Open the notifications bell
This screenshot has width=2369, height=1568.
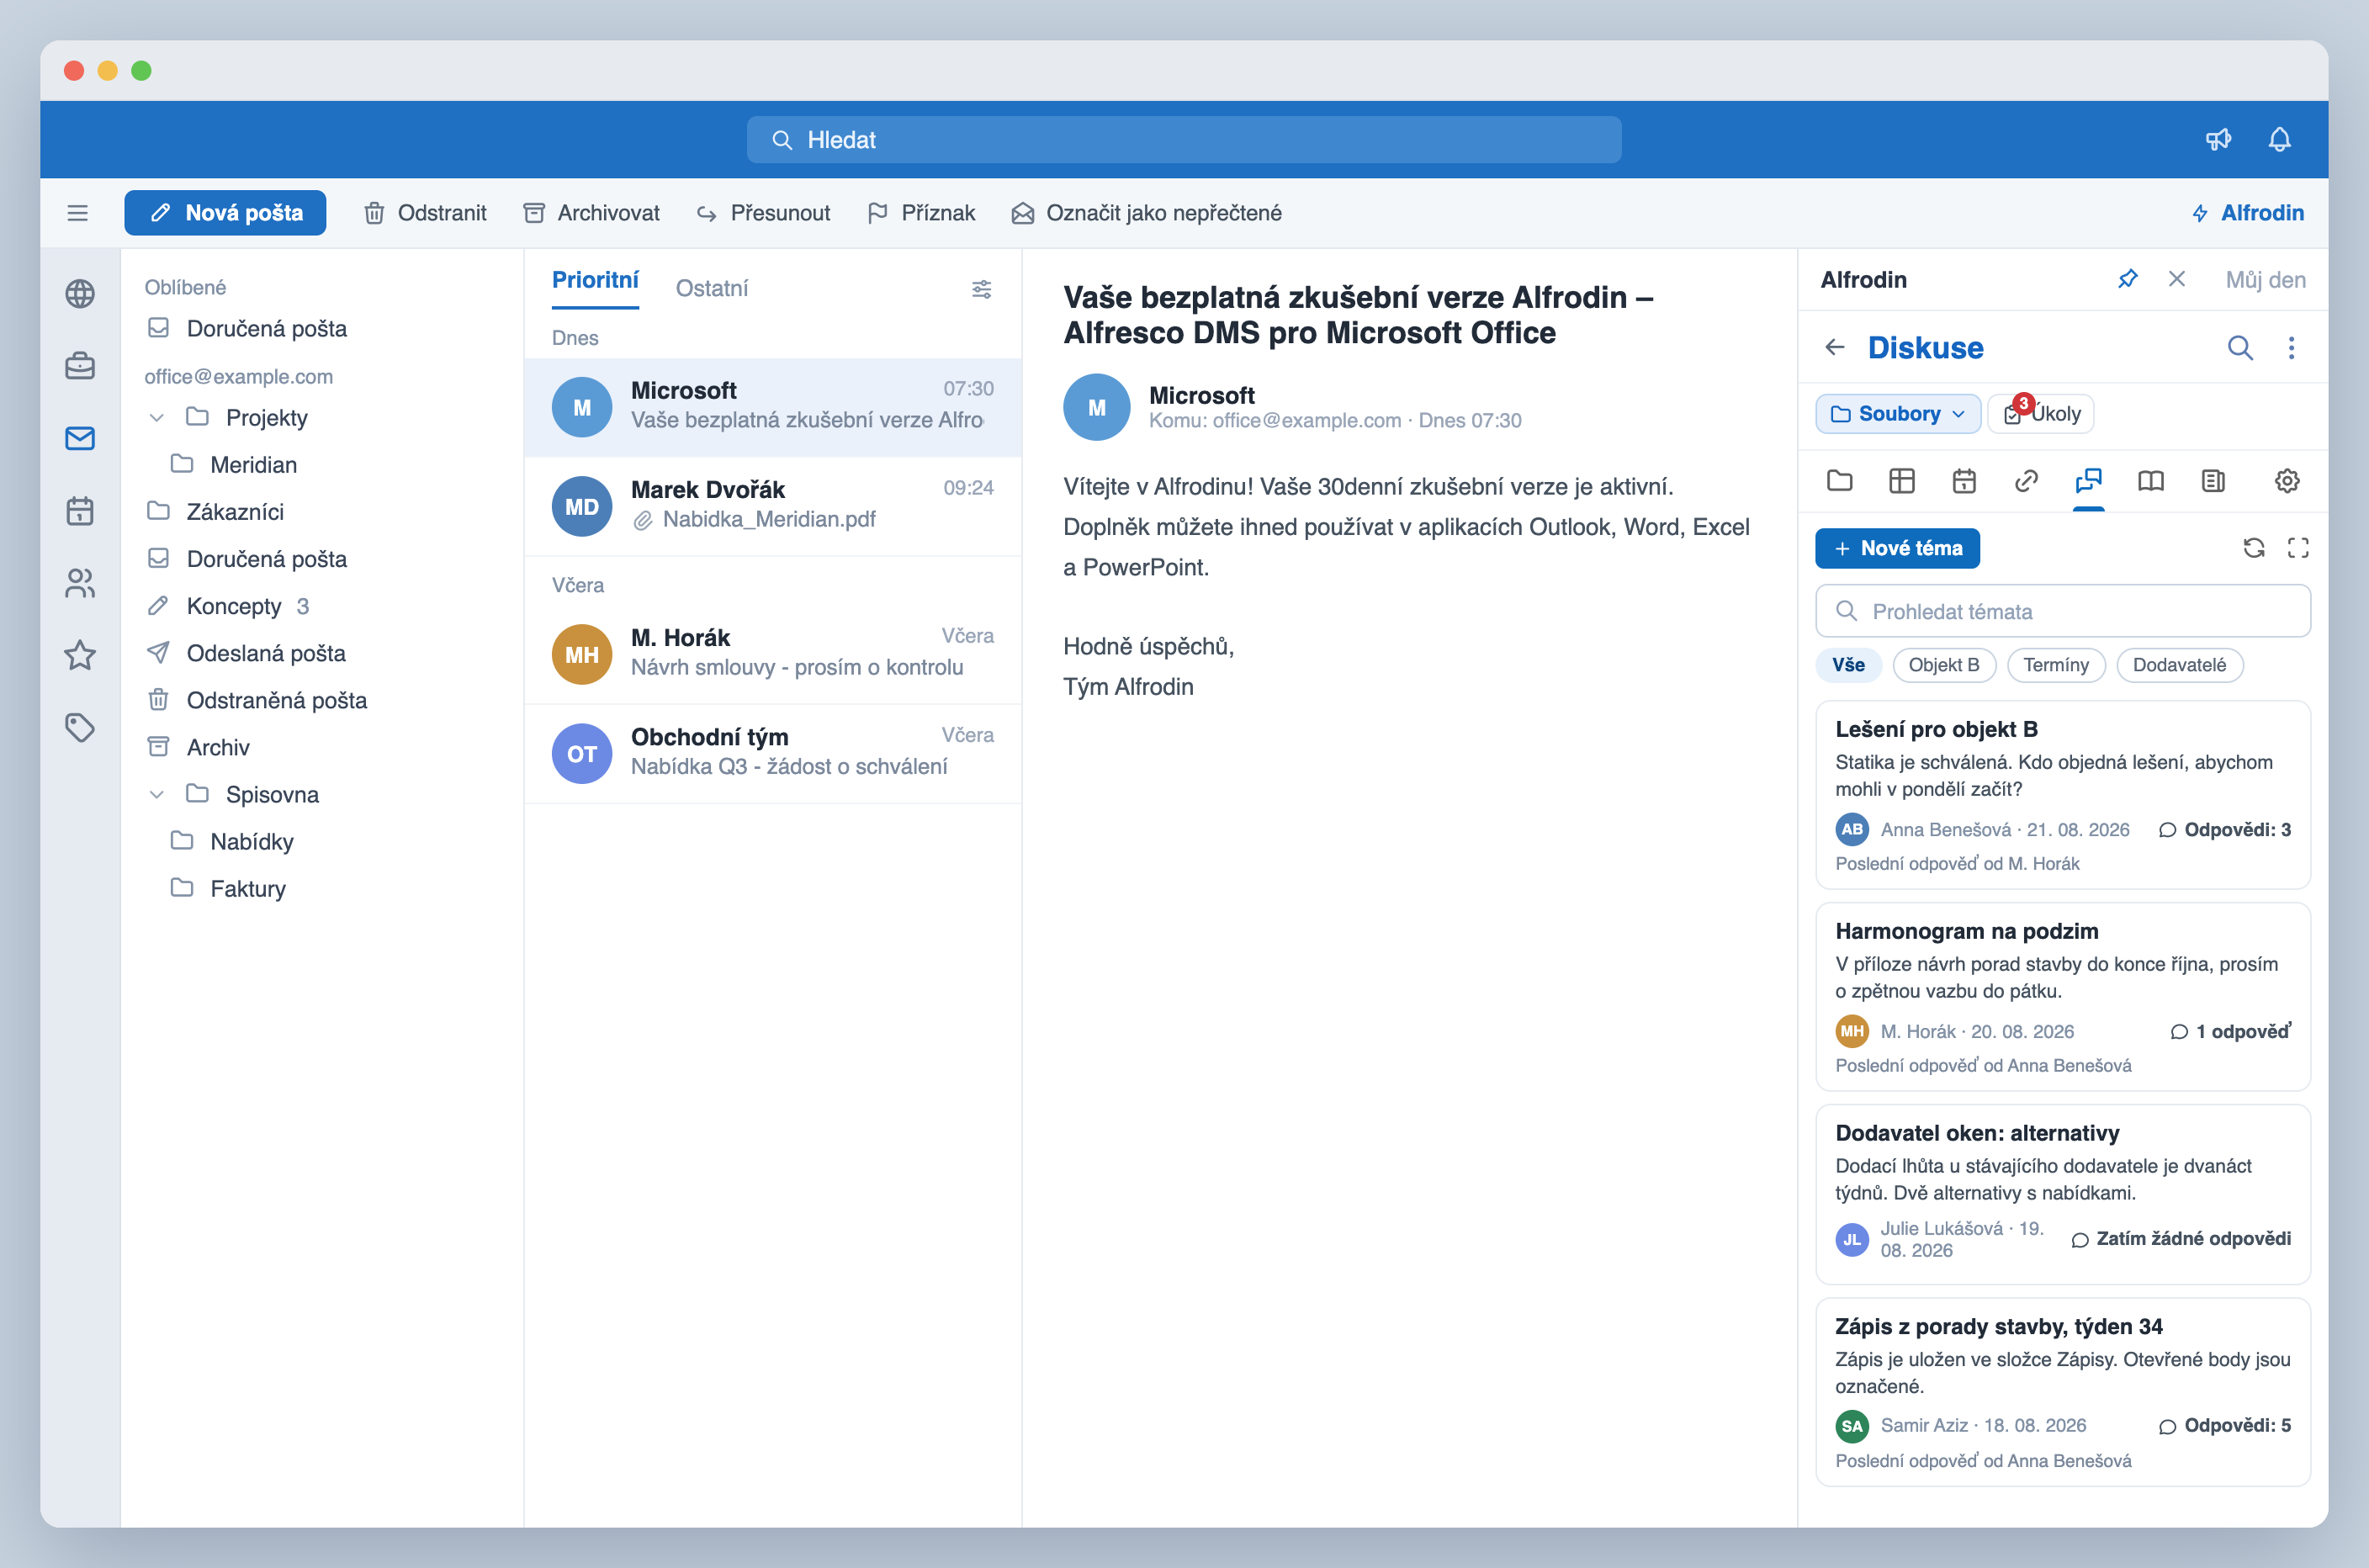coord(2279,140)
